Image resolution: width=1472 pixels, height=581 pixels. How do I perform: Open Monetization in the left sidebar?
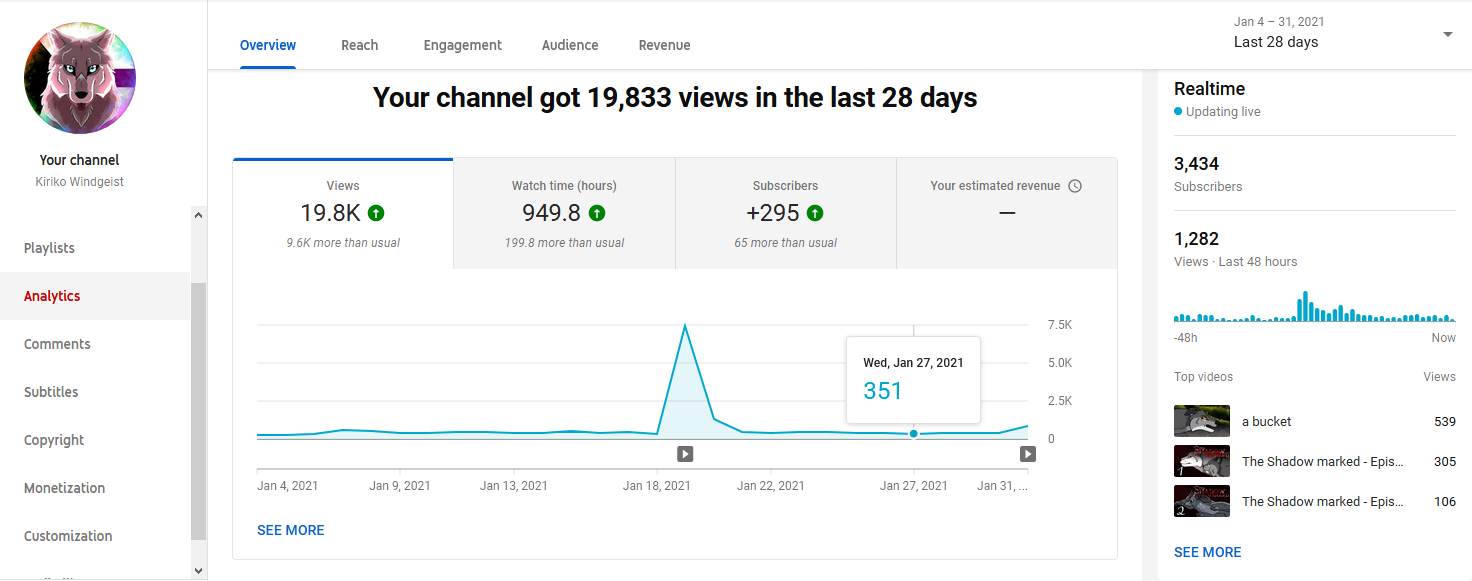(x=64, y=488)
